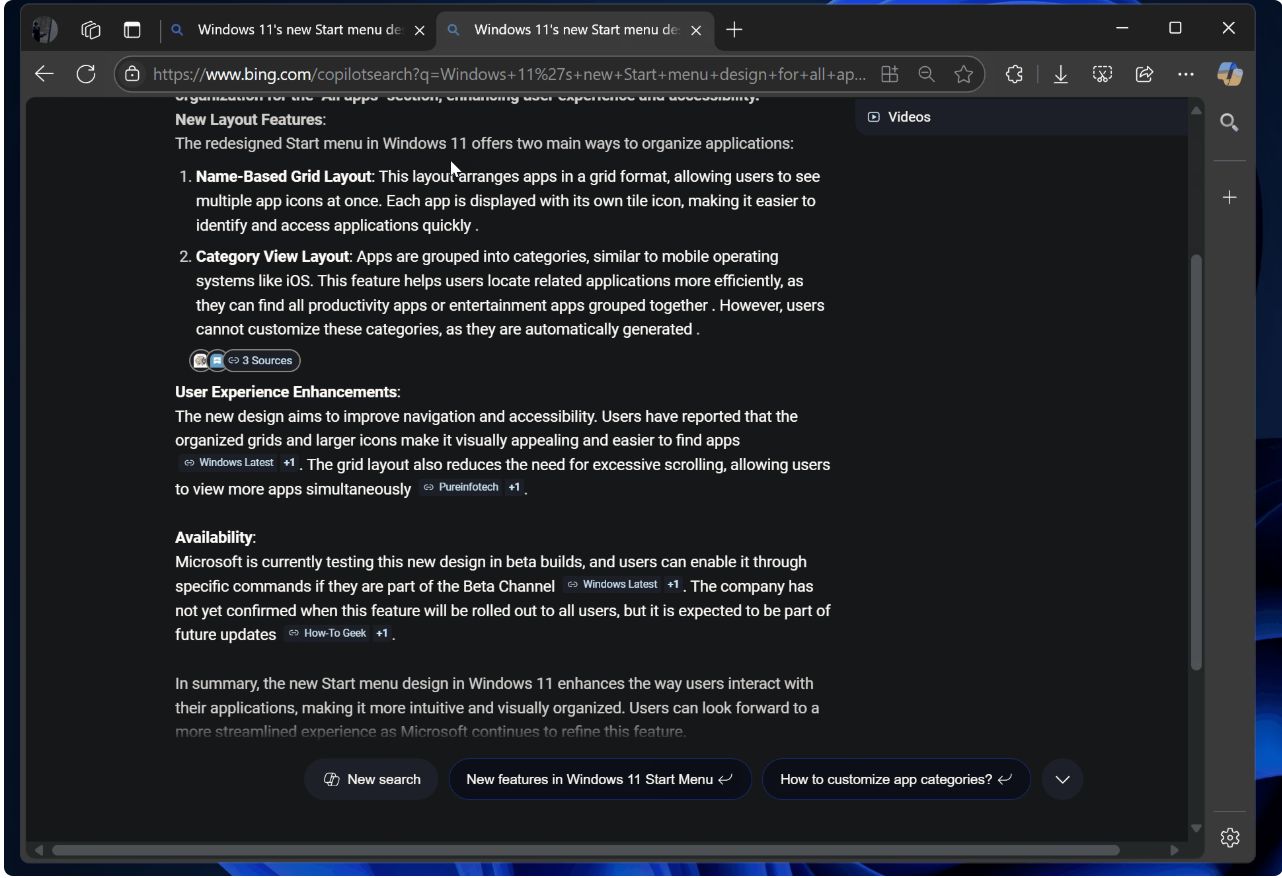
Task: Add this page to favorites with star
Action: click(963, 74)
